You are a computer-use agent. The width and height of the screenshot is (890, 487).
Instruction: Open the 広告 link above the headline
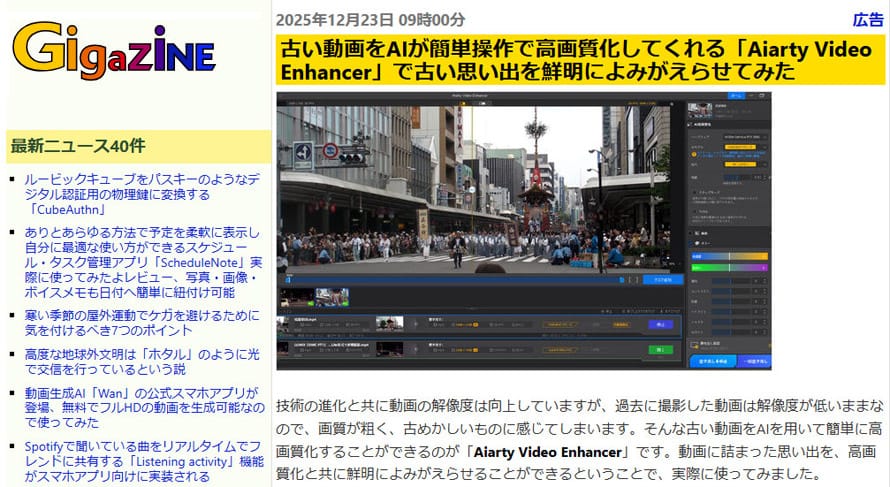point(868,20)
